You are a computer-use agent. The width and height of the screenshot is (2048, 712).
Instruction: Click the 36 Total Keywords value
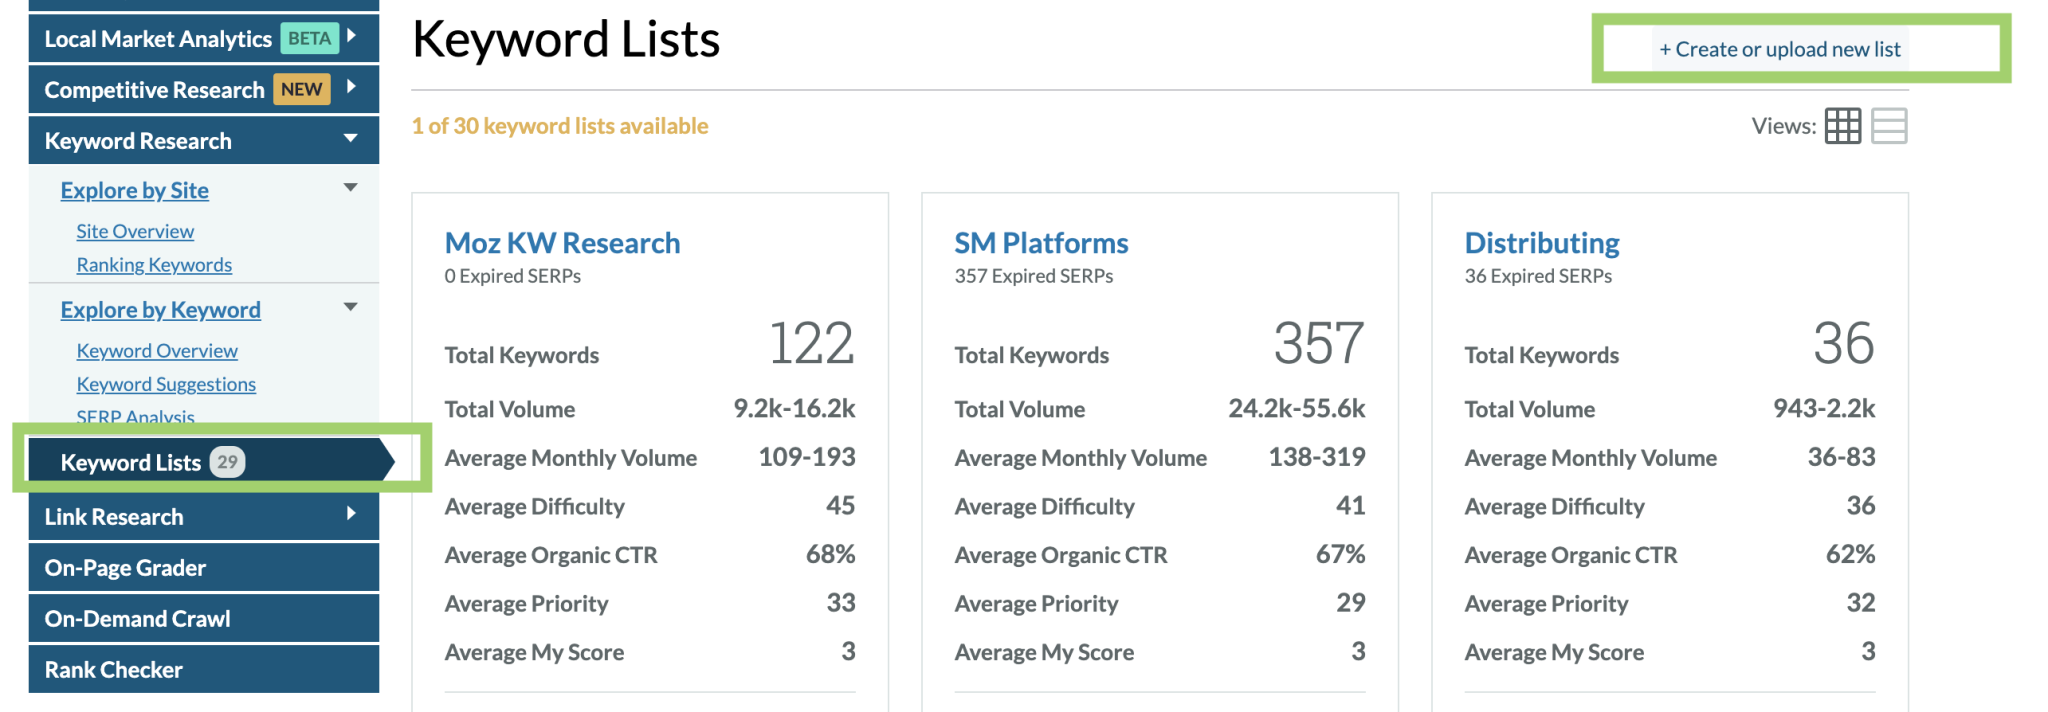click(x=1844, y=343)
